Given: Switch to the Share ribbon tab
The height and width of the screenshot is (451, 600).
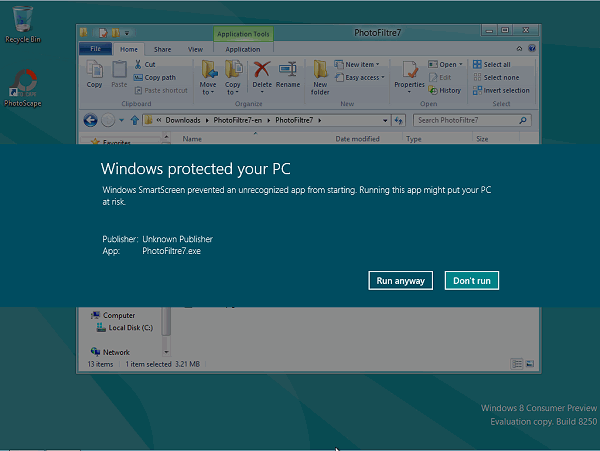Looking at the screenshot, I should coord(163,49).
